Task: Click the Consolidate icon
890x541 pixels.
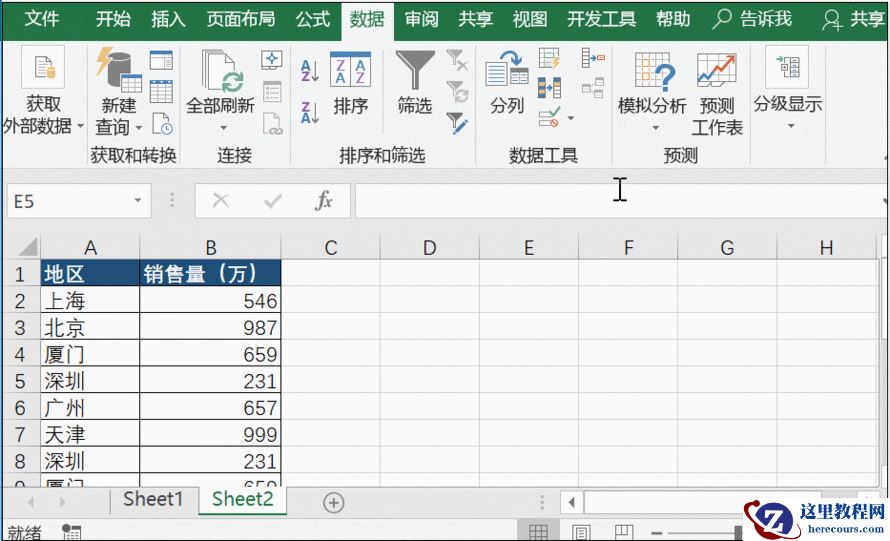Action: (593, 58)
